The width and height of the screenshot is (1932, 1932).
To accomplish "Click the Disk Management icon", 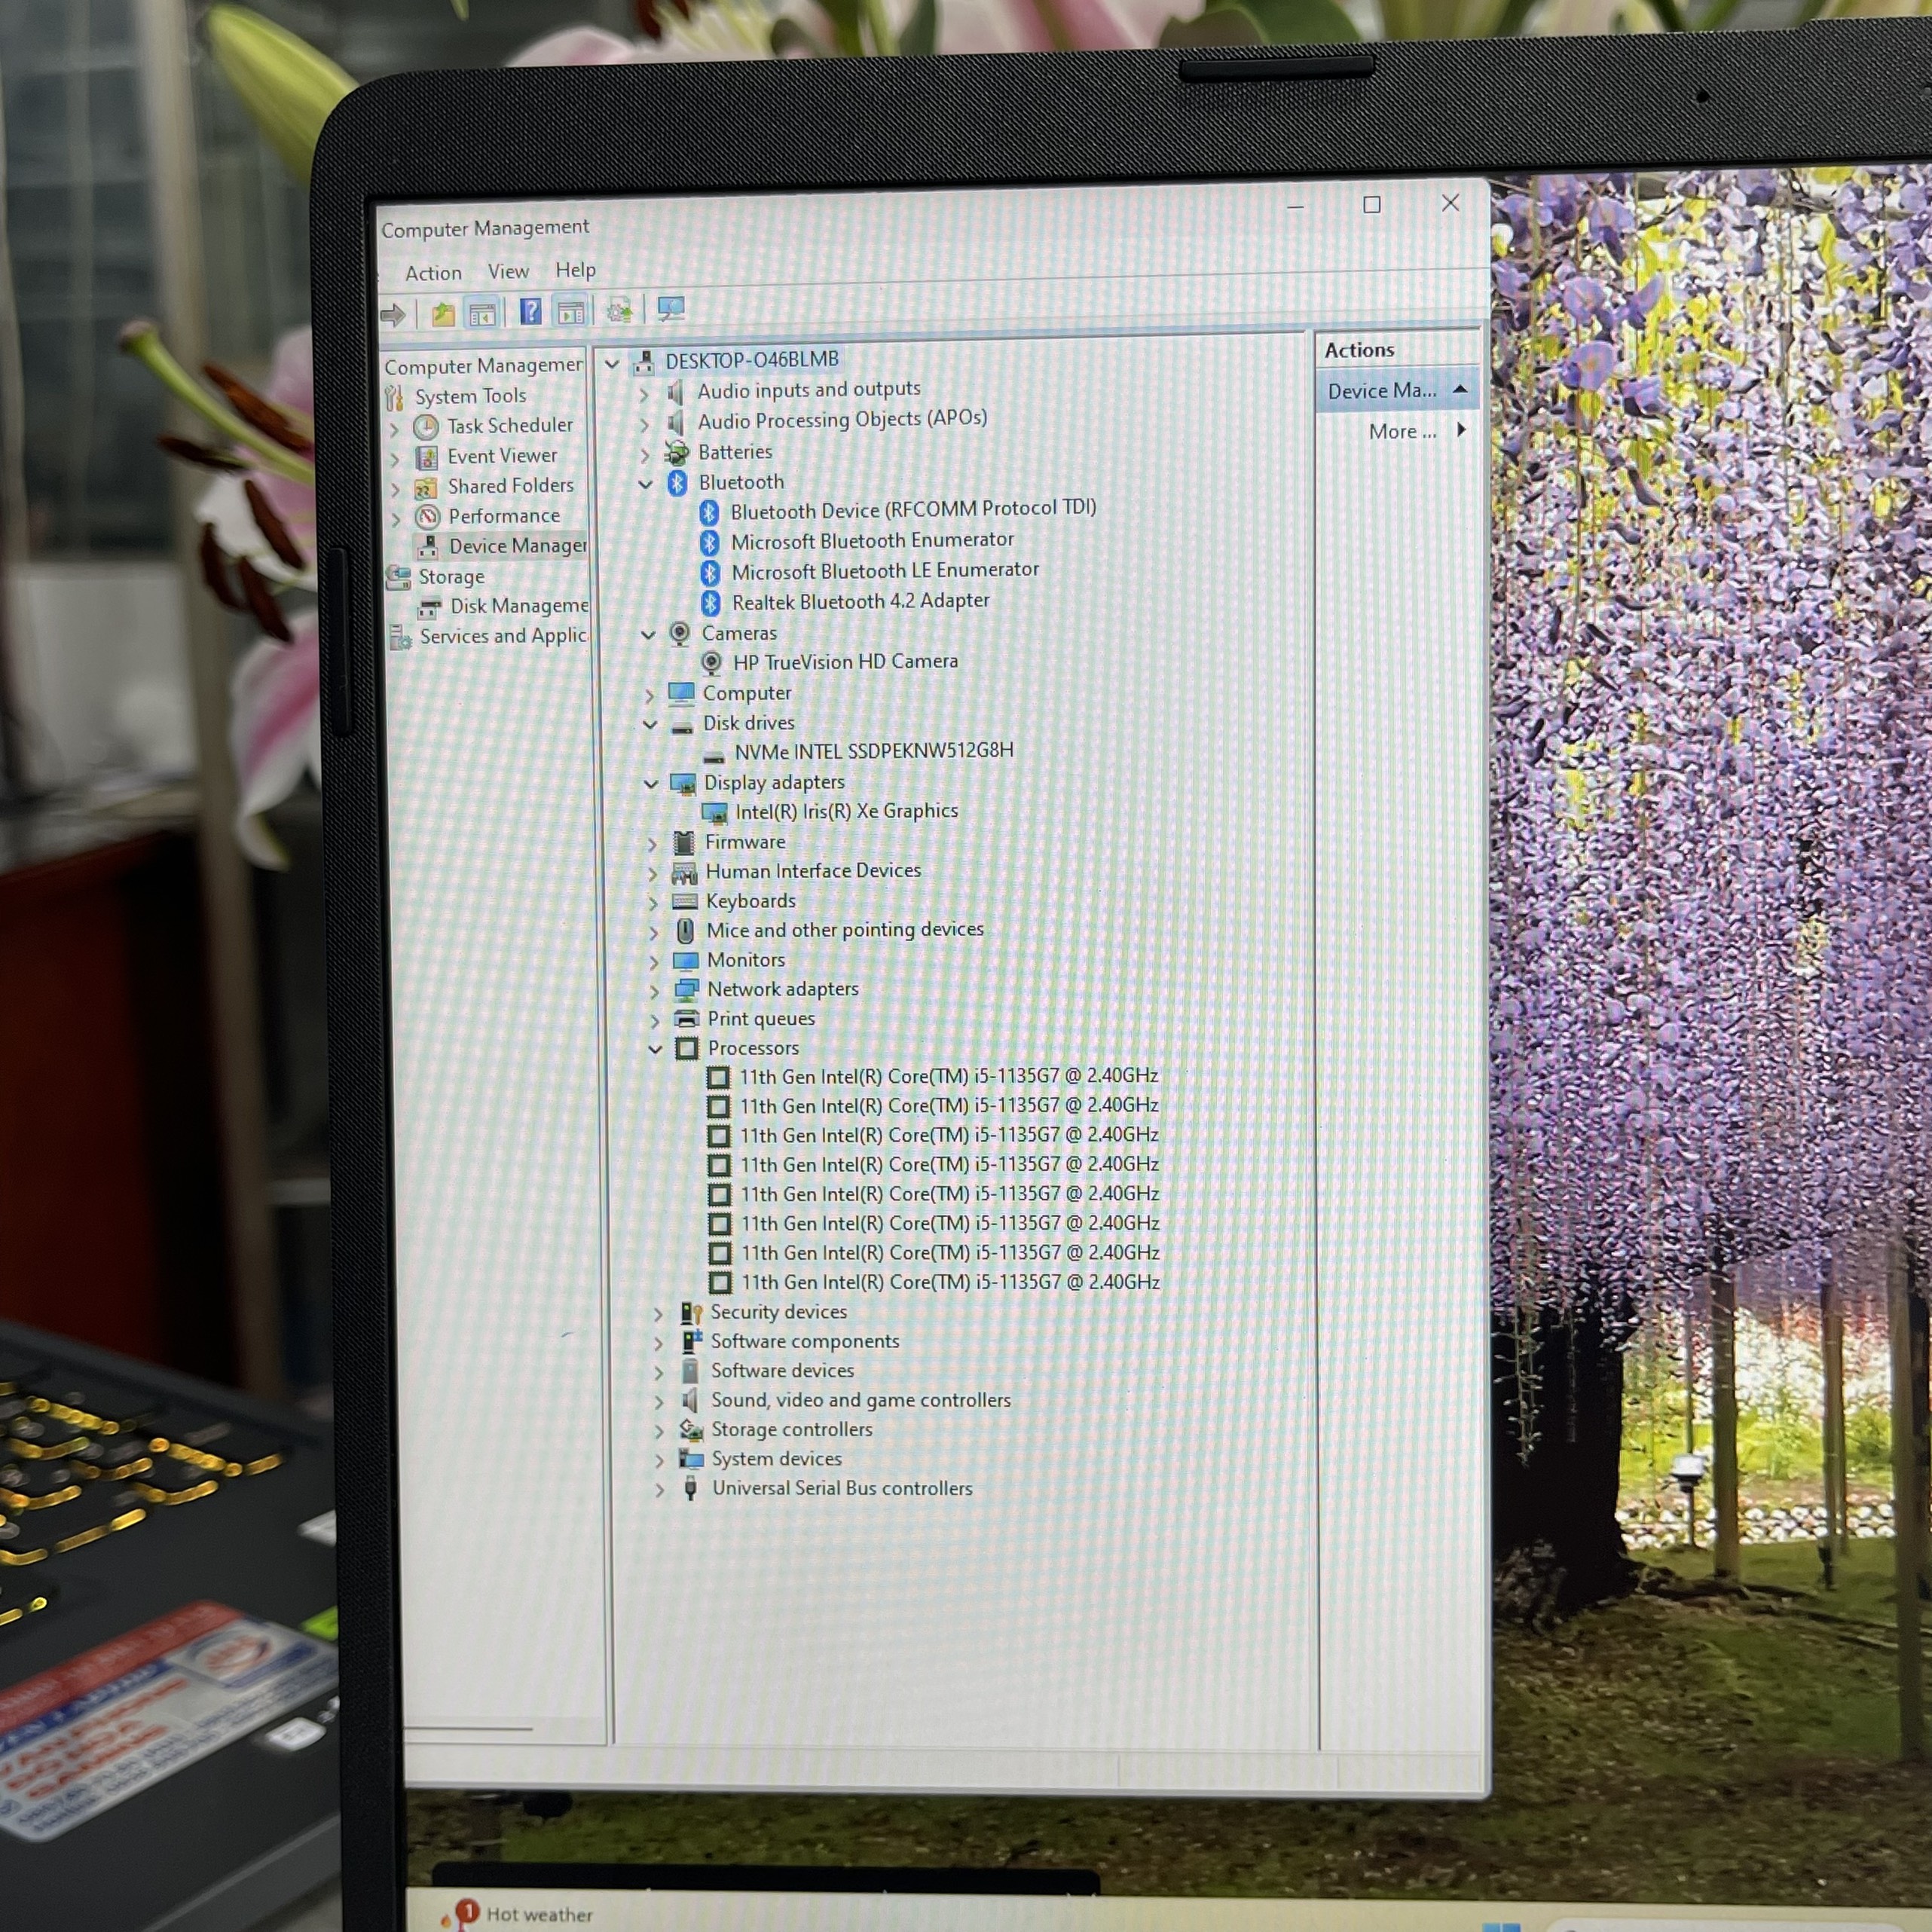I will tap(430, 608).
